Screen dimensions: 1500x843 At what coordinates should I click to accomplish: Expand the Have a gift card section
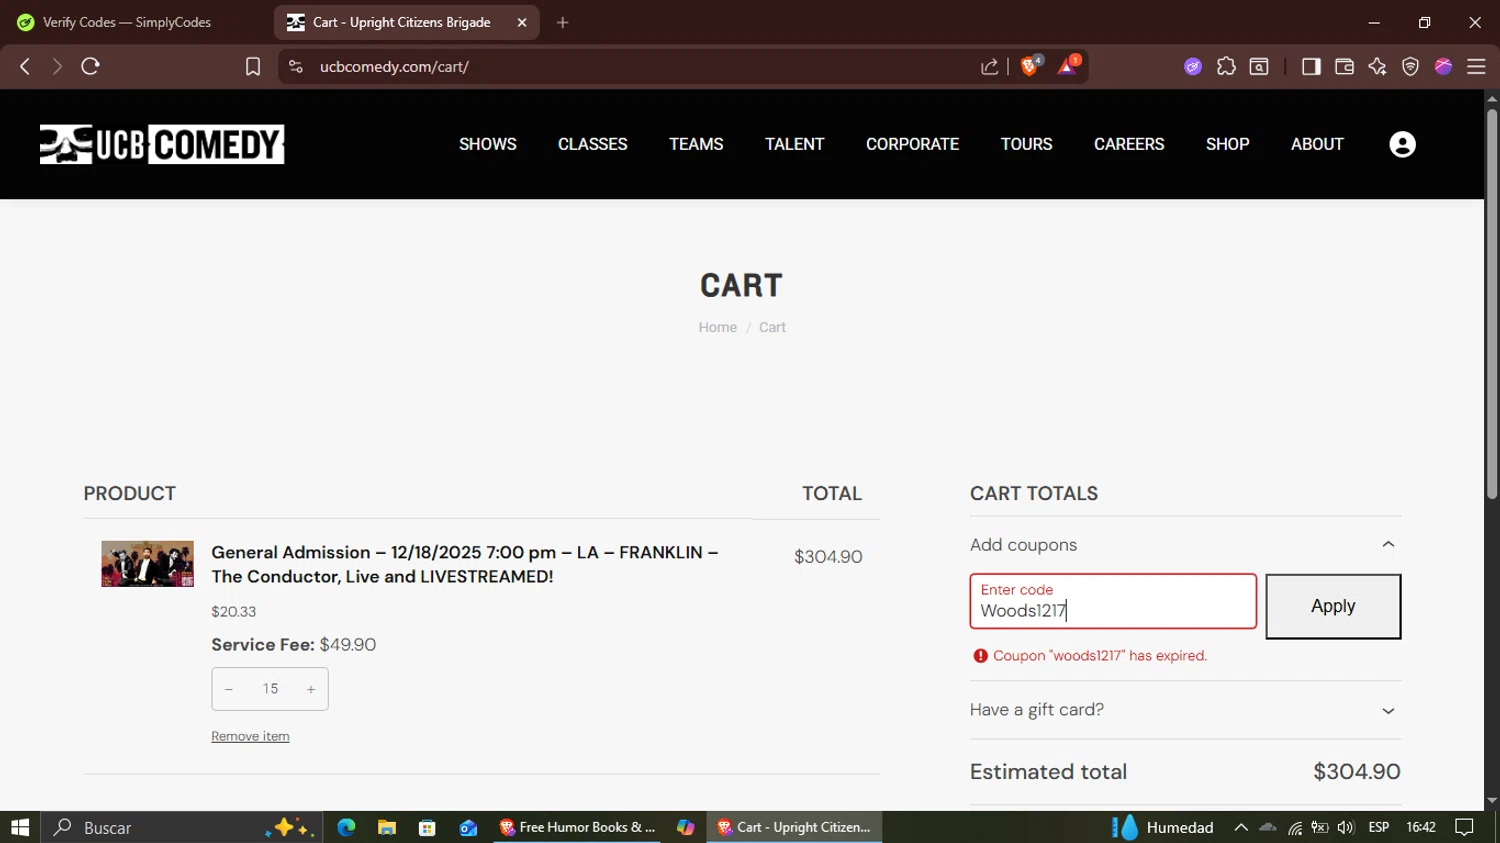coord(1185,710)
